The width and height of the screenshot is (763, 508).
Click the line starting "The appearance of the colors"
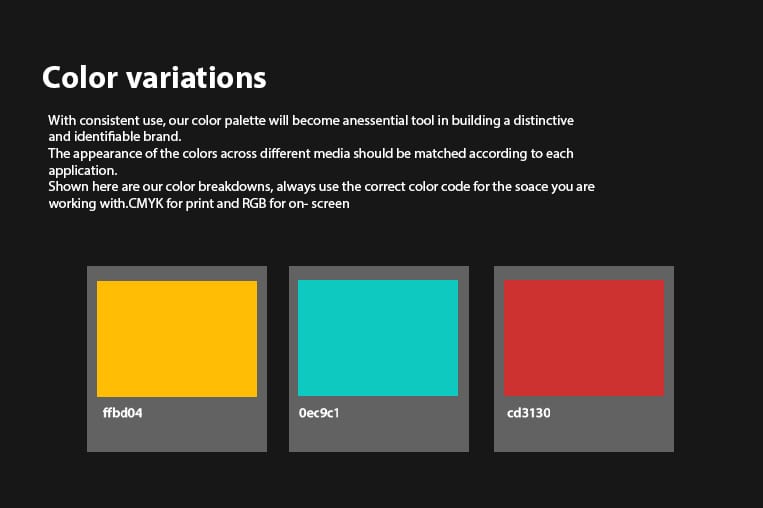click(x=310, y=153)
